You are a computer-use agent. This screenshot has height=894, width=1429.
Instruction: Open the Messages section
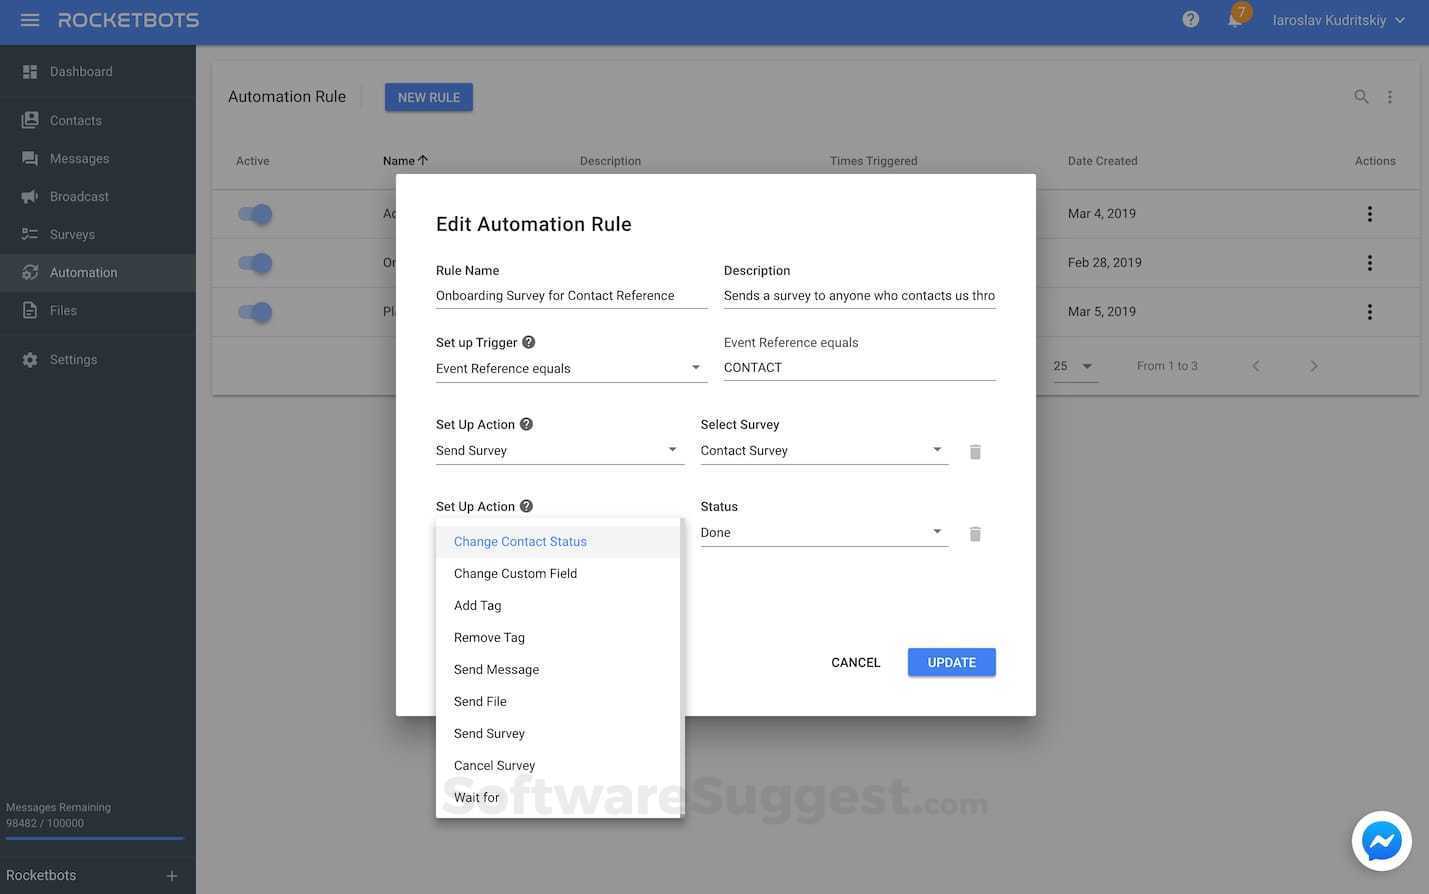click(x=78, y=158)
